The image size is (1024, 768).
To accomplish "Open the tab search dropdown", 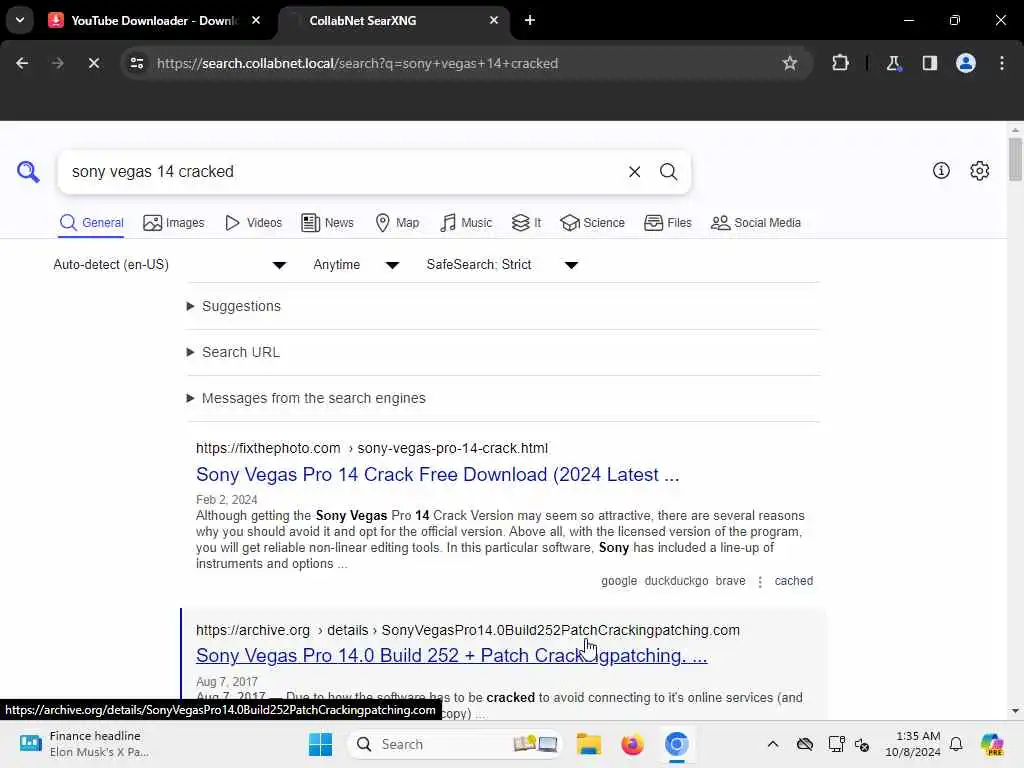I will click(20, 20).
